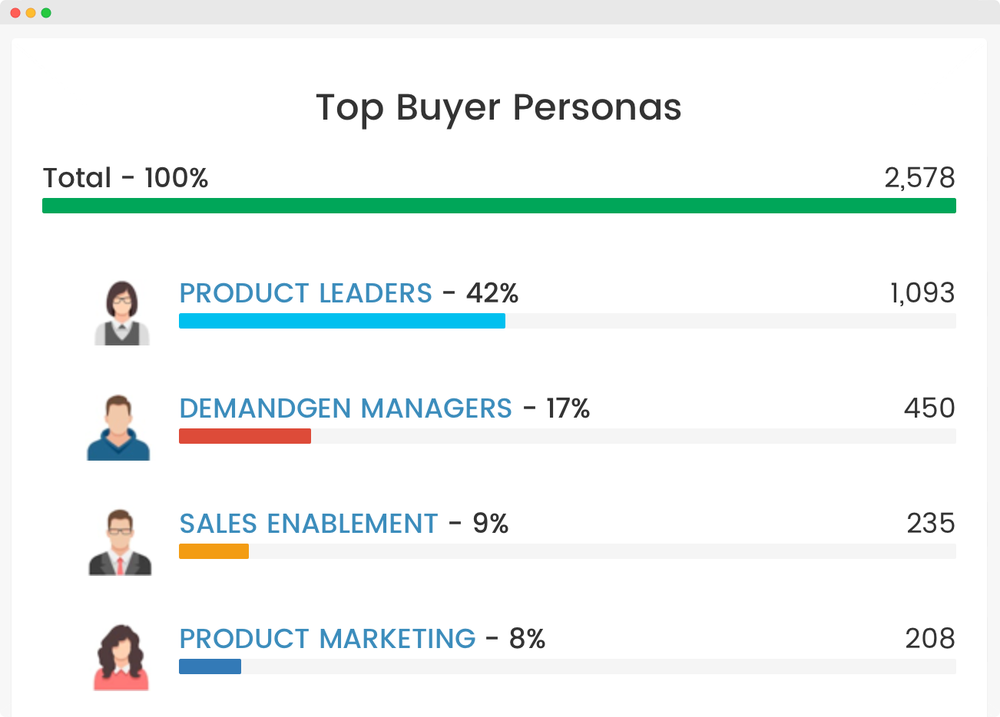Click the 1,093 Product Leaders count
1000x717 pixels.
[x=922, y=293]
